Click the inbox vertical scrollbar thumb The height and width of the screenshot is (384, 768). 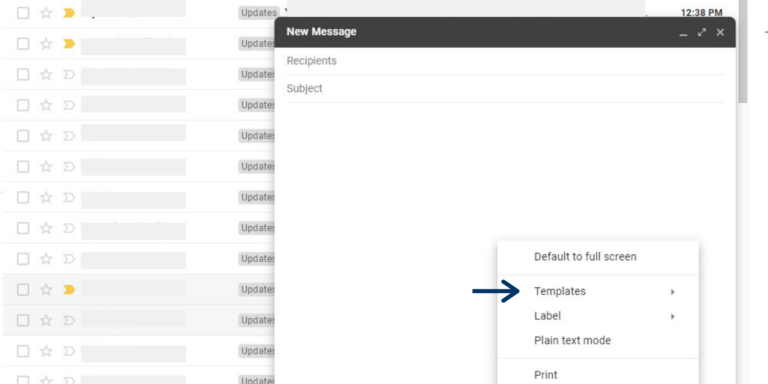743,51
